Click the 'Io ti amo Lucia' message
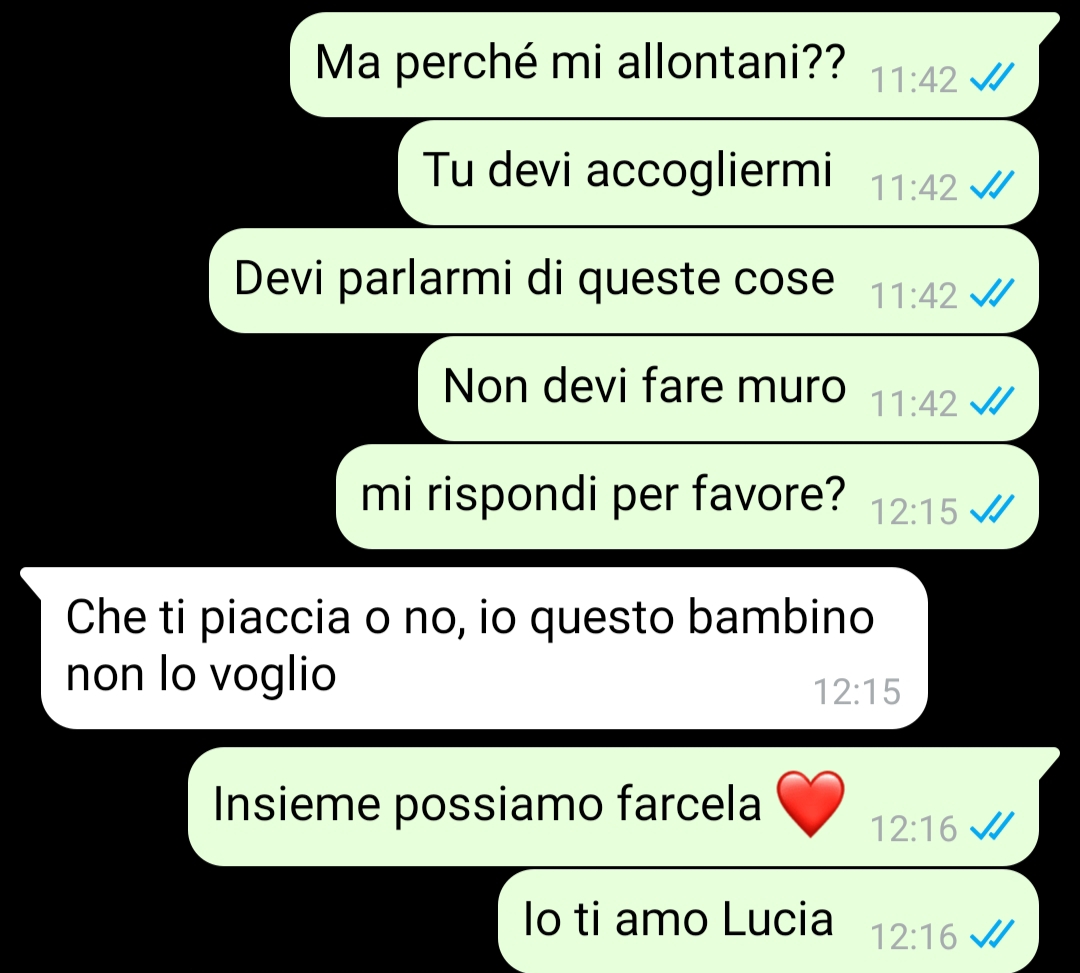 point(768,921)
